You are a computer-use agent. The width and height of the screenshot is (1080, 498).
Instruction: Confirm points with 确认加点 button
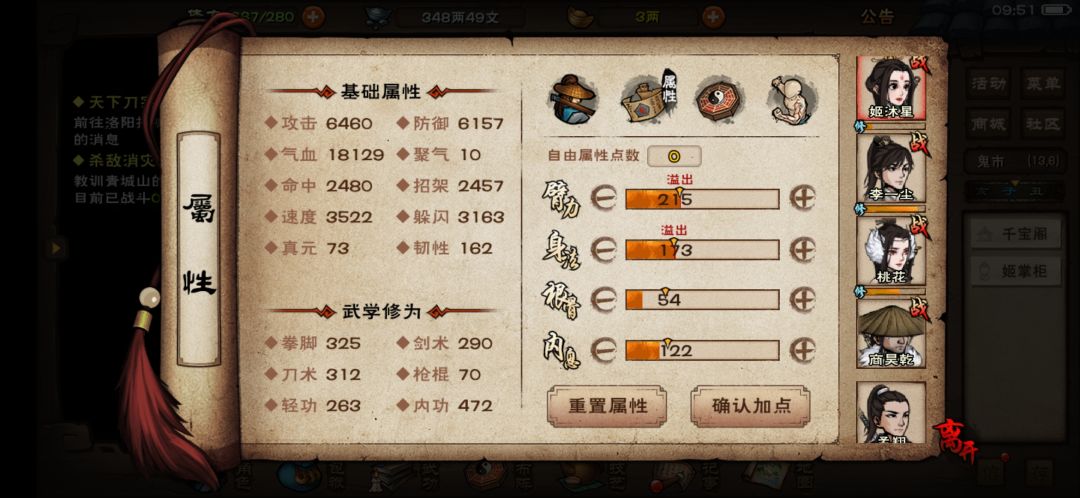click(750, 406)
